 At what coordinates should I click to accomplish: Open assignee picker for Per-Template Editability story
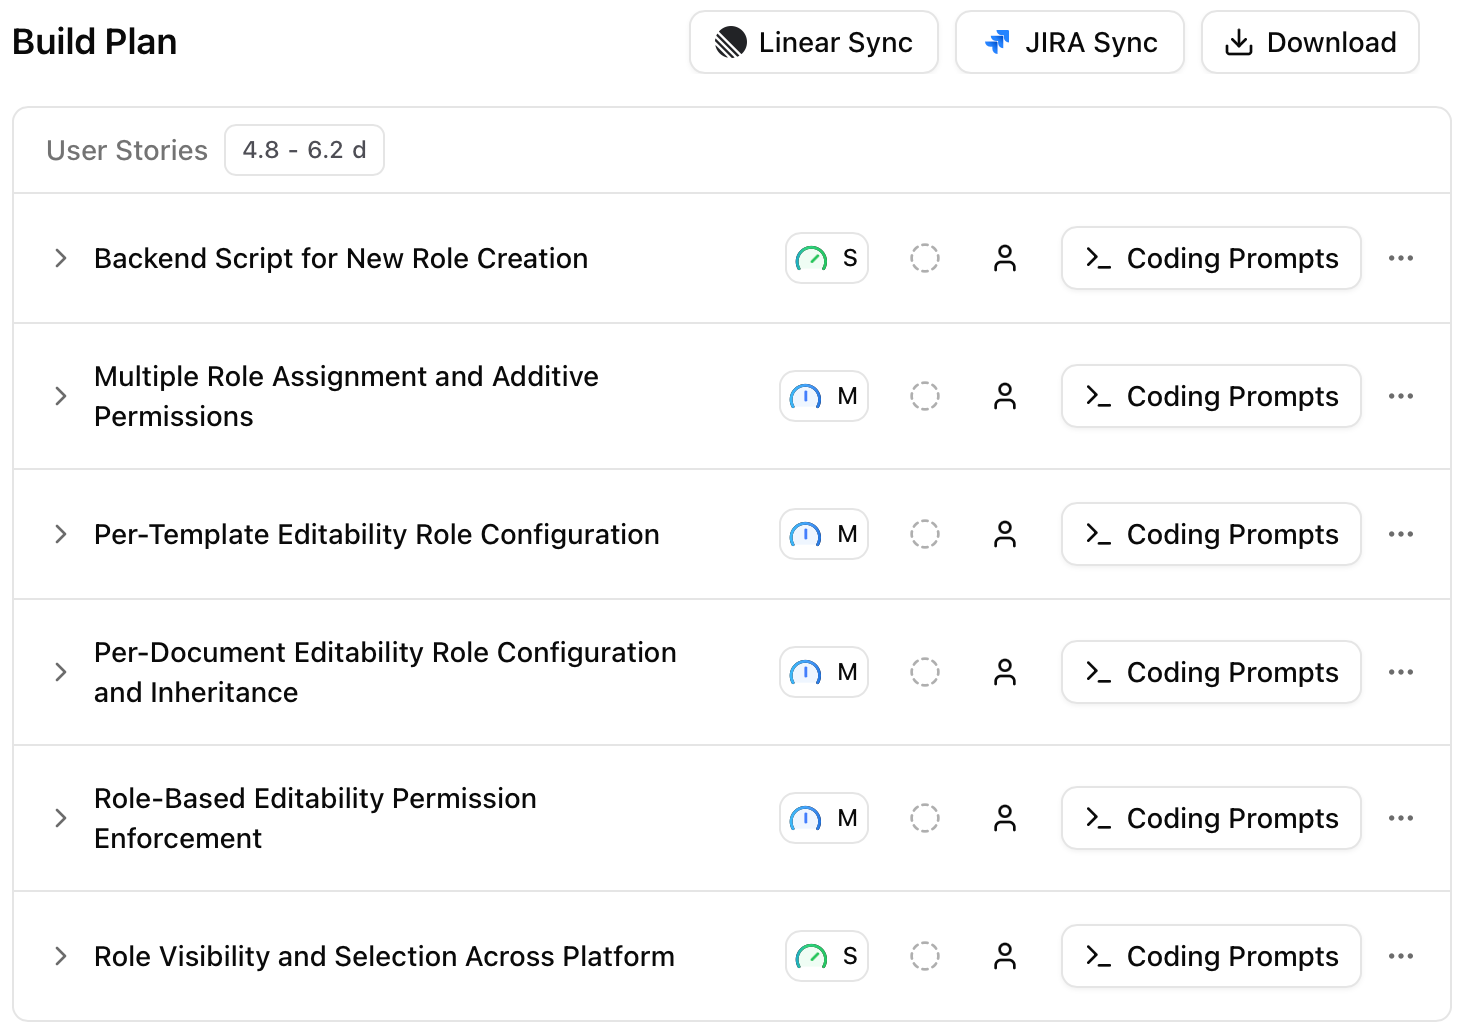pyautogui.click(x=1004, y=534)
